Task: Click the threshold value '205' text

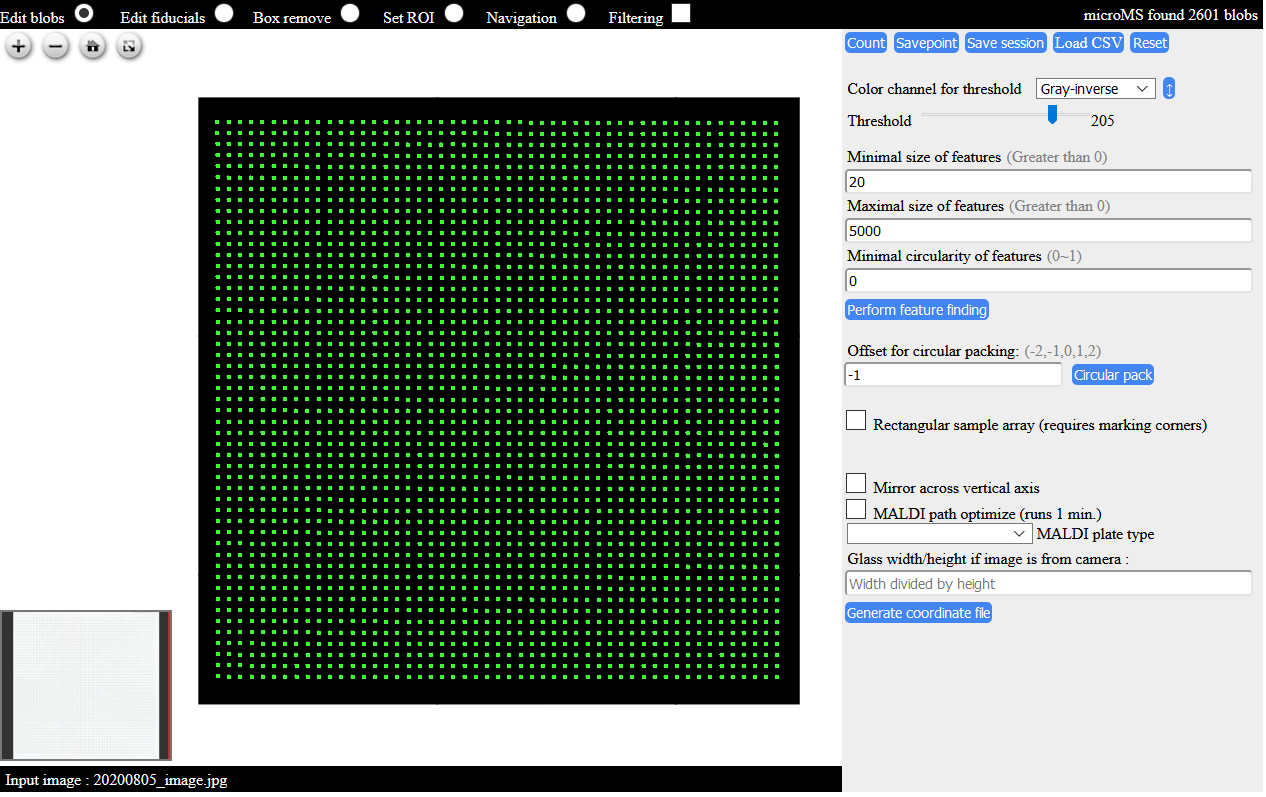Action: 1102,121
